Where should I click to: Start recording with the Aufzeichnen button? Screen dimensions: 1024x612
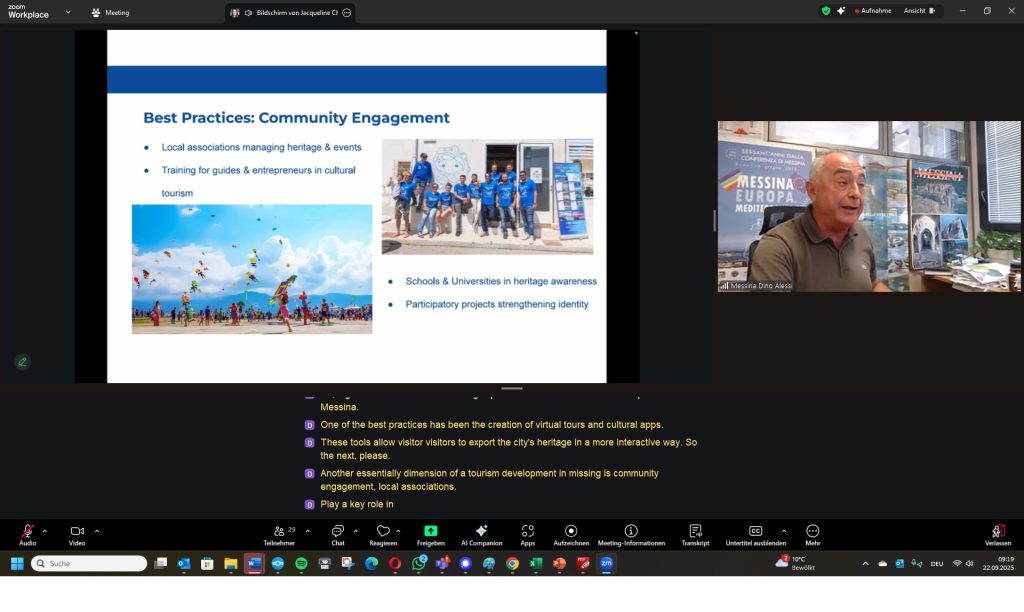[571, 531]
